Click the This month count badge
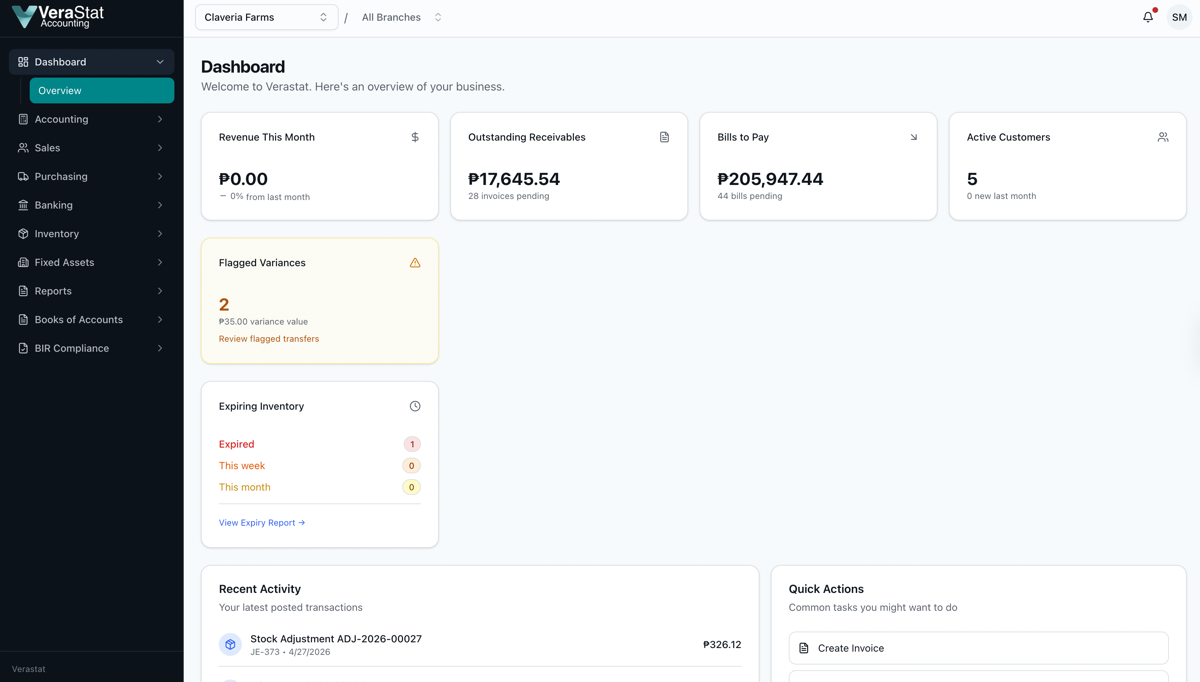The image size is (1200, 682). (411, 487)
